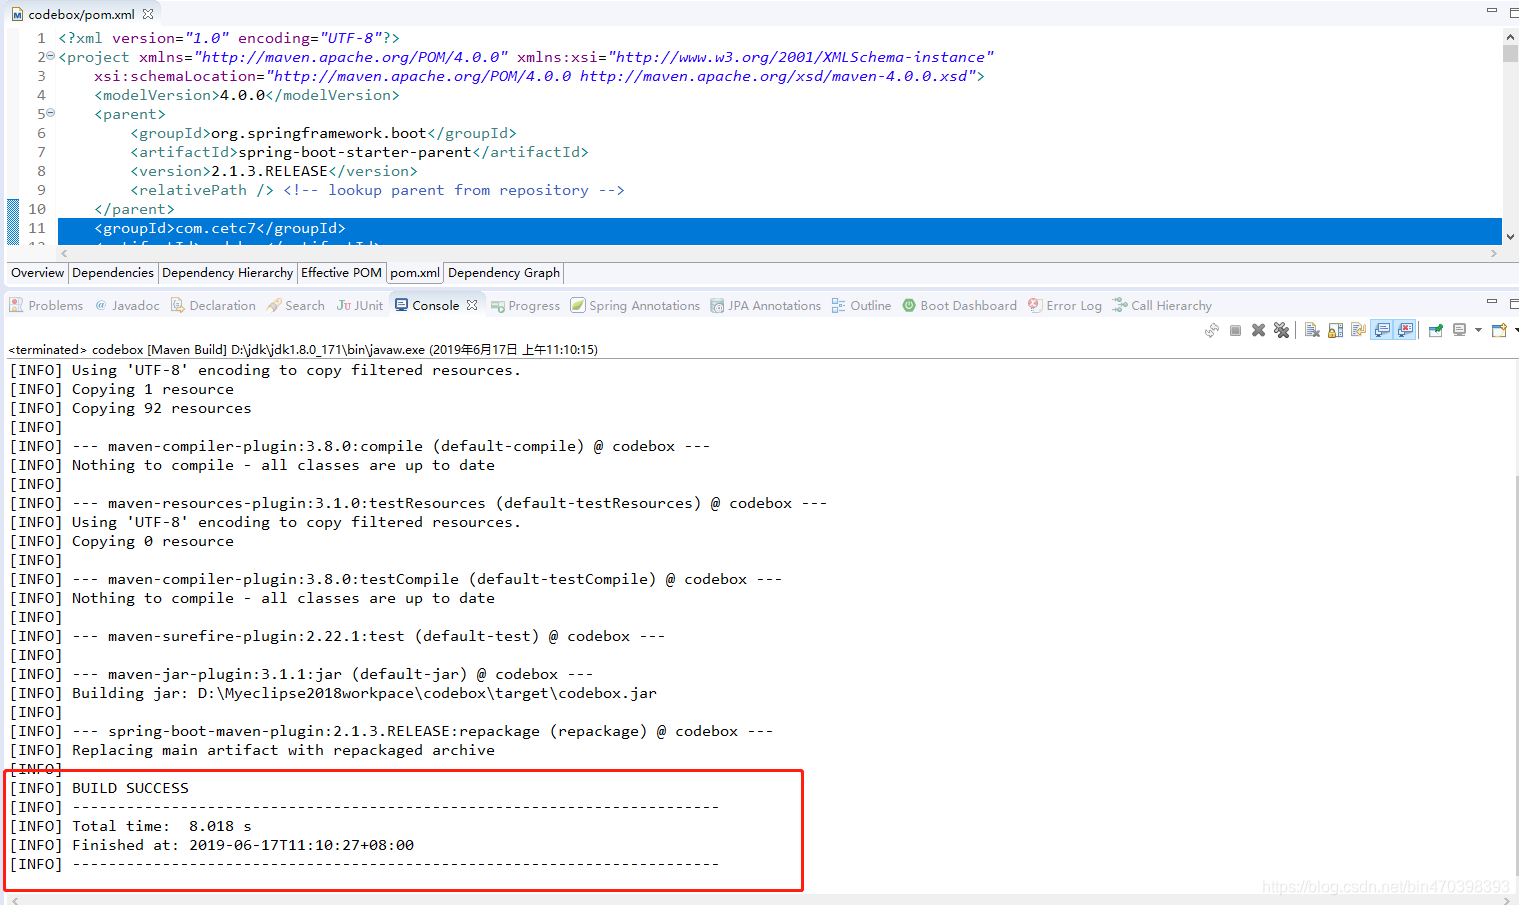Switch to the Dependencies tab
This screenshot has height=905, width=1519.
click(113, 273)
